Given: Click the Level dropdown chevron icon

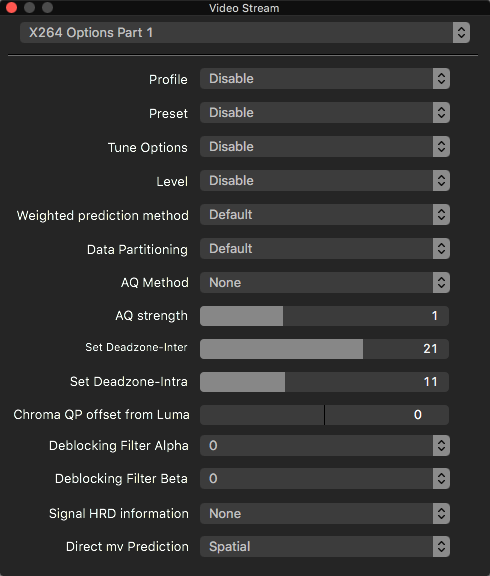Looking at the screenshot, I should pyautogui.click(x=441, y=181).
